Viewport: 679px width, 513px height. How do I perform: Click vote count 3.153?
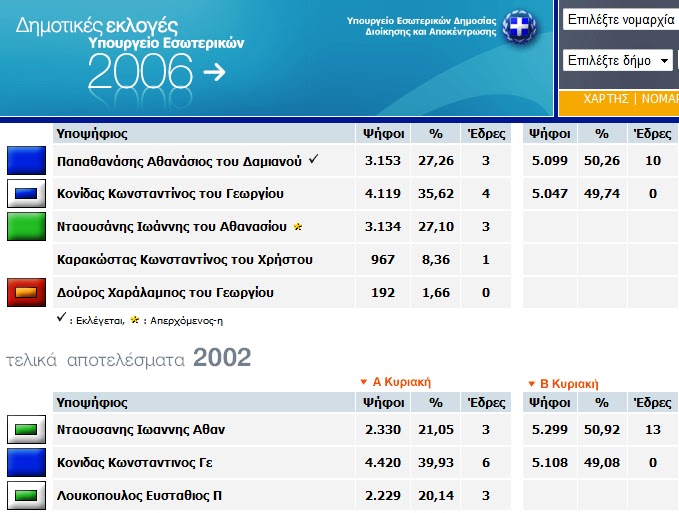[382, 161]
